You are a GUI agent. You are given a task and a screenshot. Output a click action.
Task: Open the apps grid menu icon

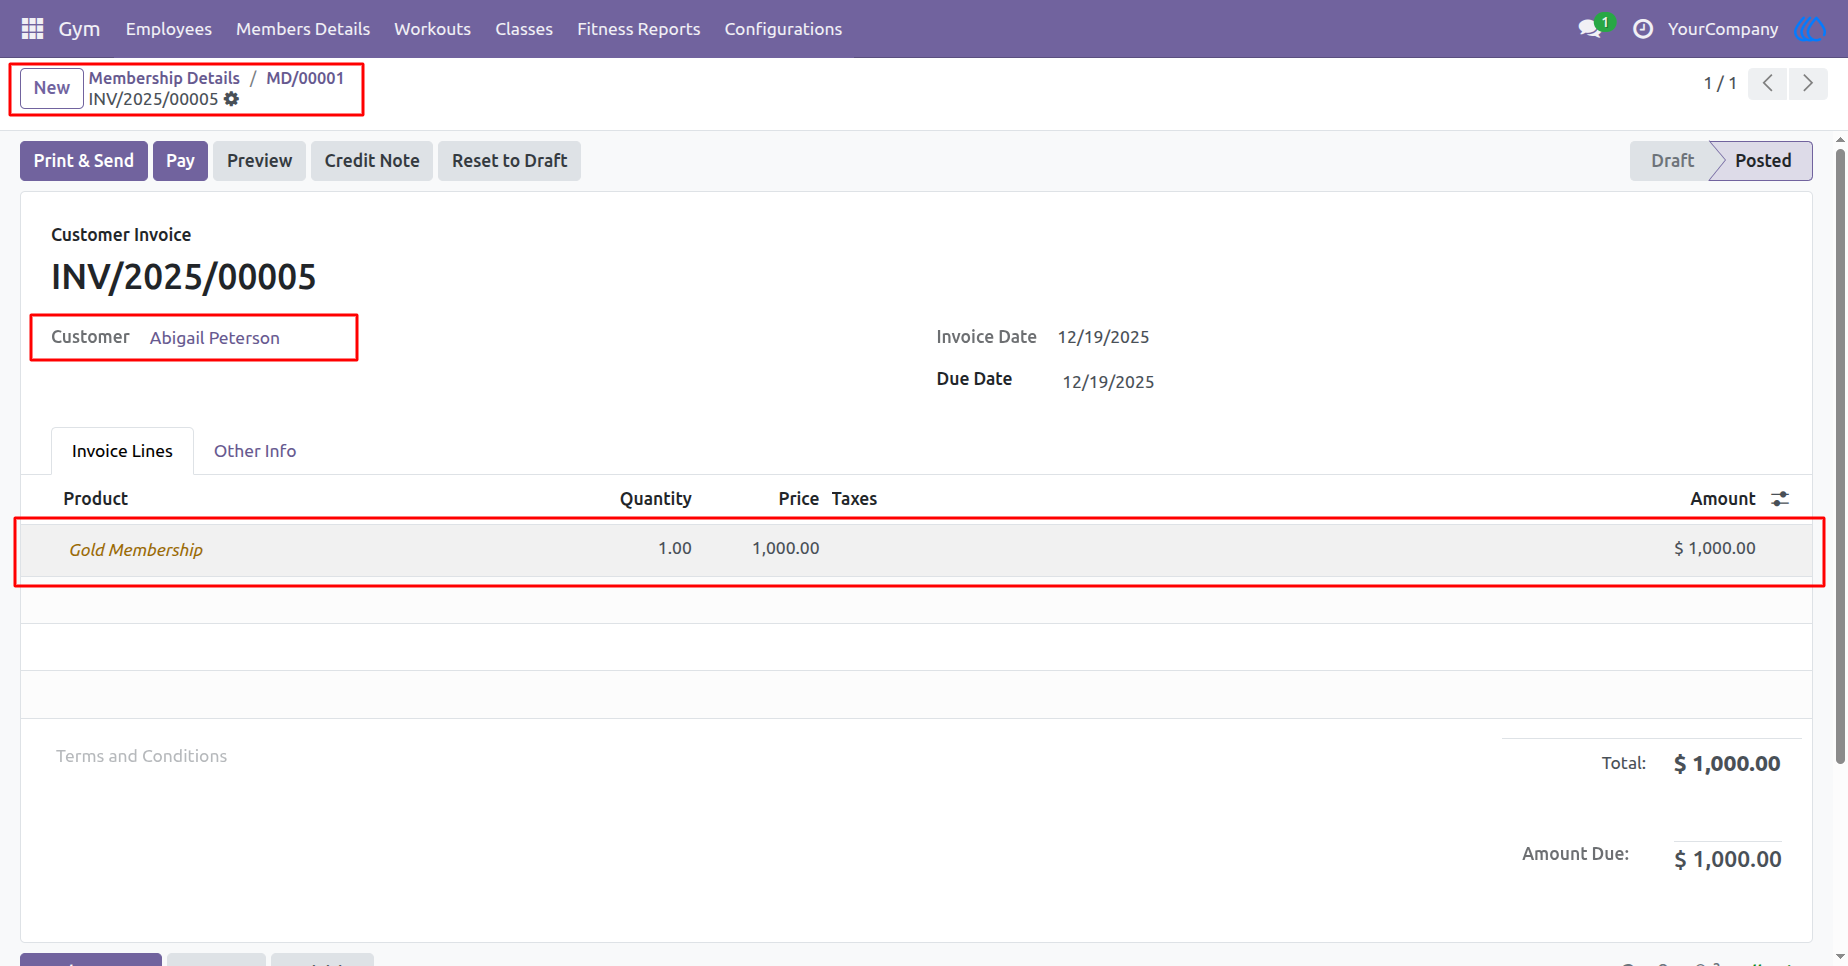pyautogui.click(x=32, y=29)
